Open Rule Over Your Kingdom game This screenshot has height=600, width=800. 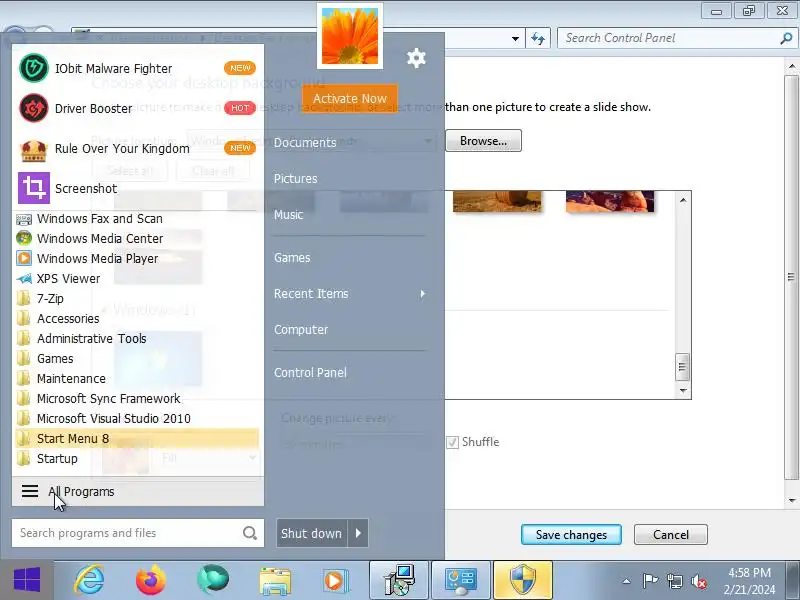pos(138,148)
